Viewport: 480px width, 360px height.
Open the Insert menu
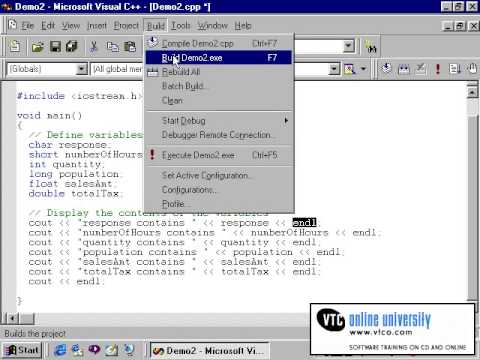pyautogui.click(x=97, y=26)
